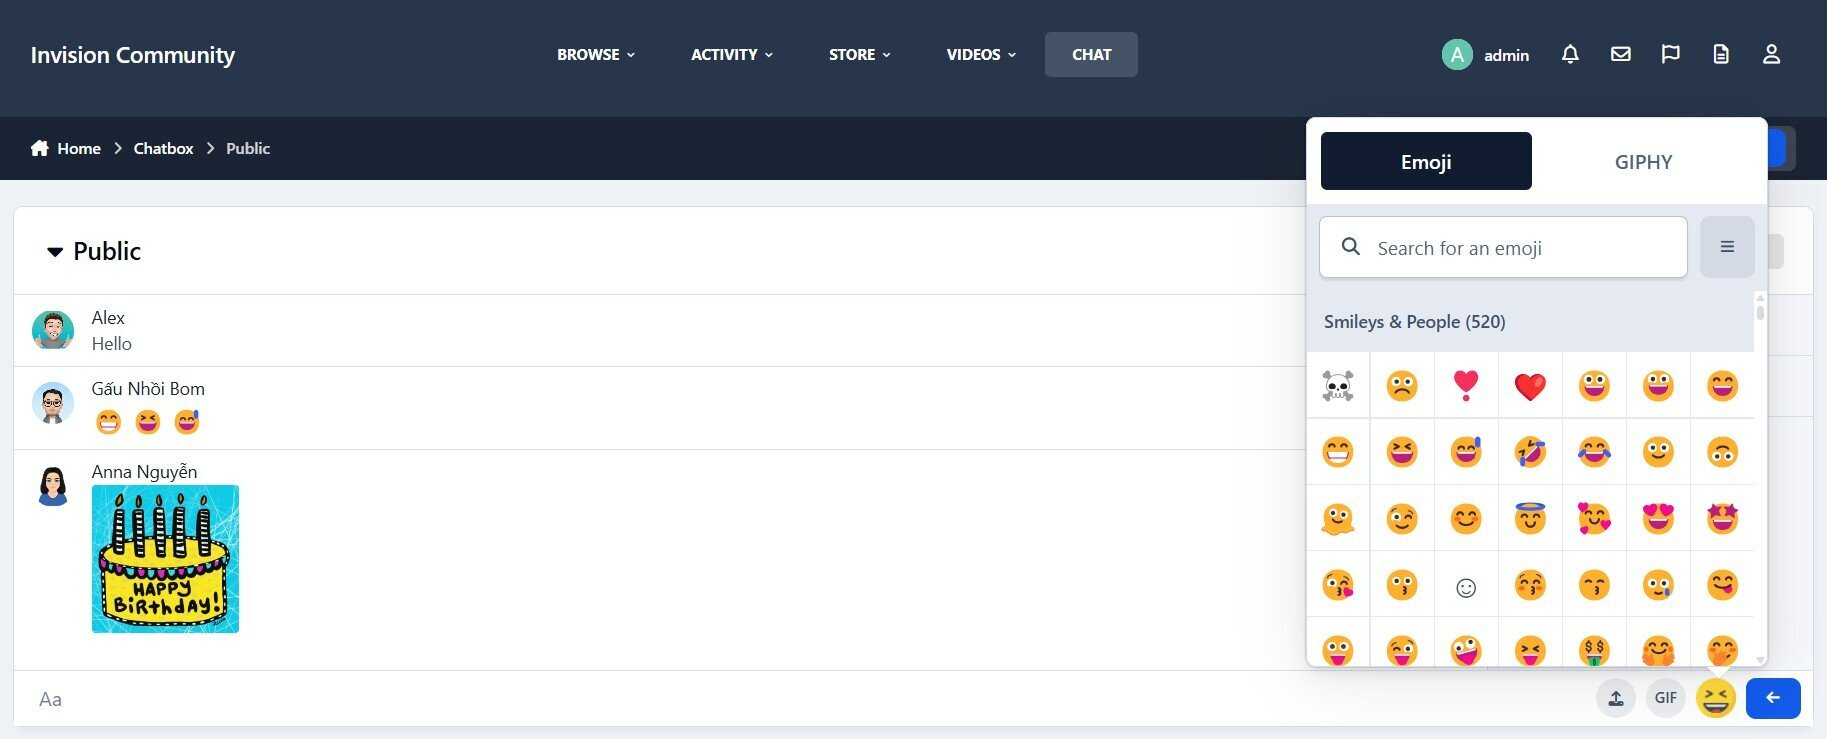
Task: Open the Store dropdown menu
Action: 859,55
